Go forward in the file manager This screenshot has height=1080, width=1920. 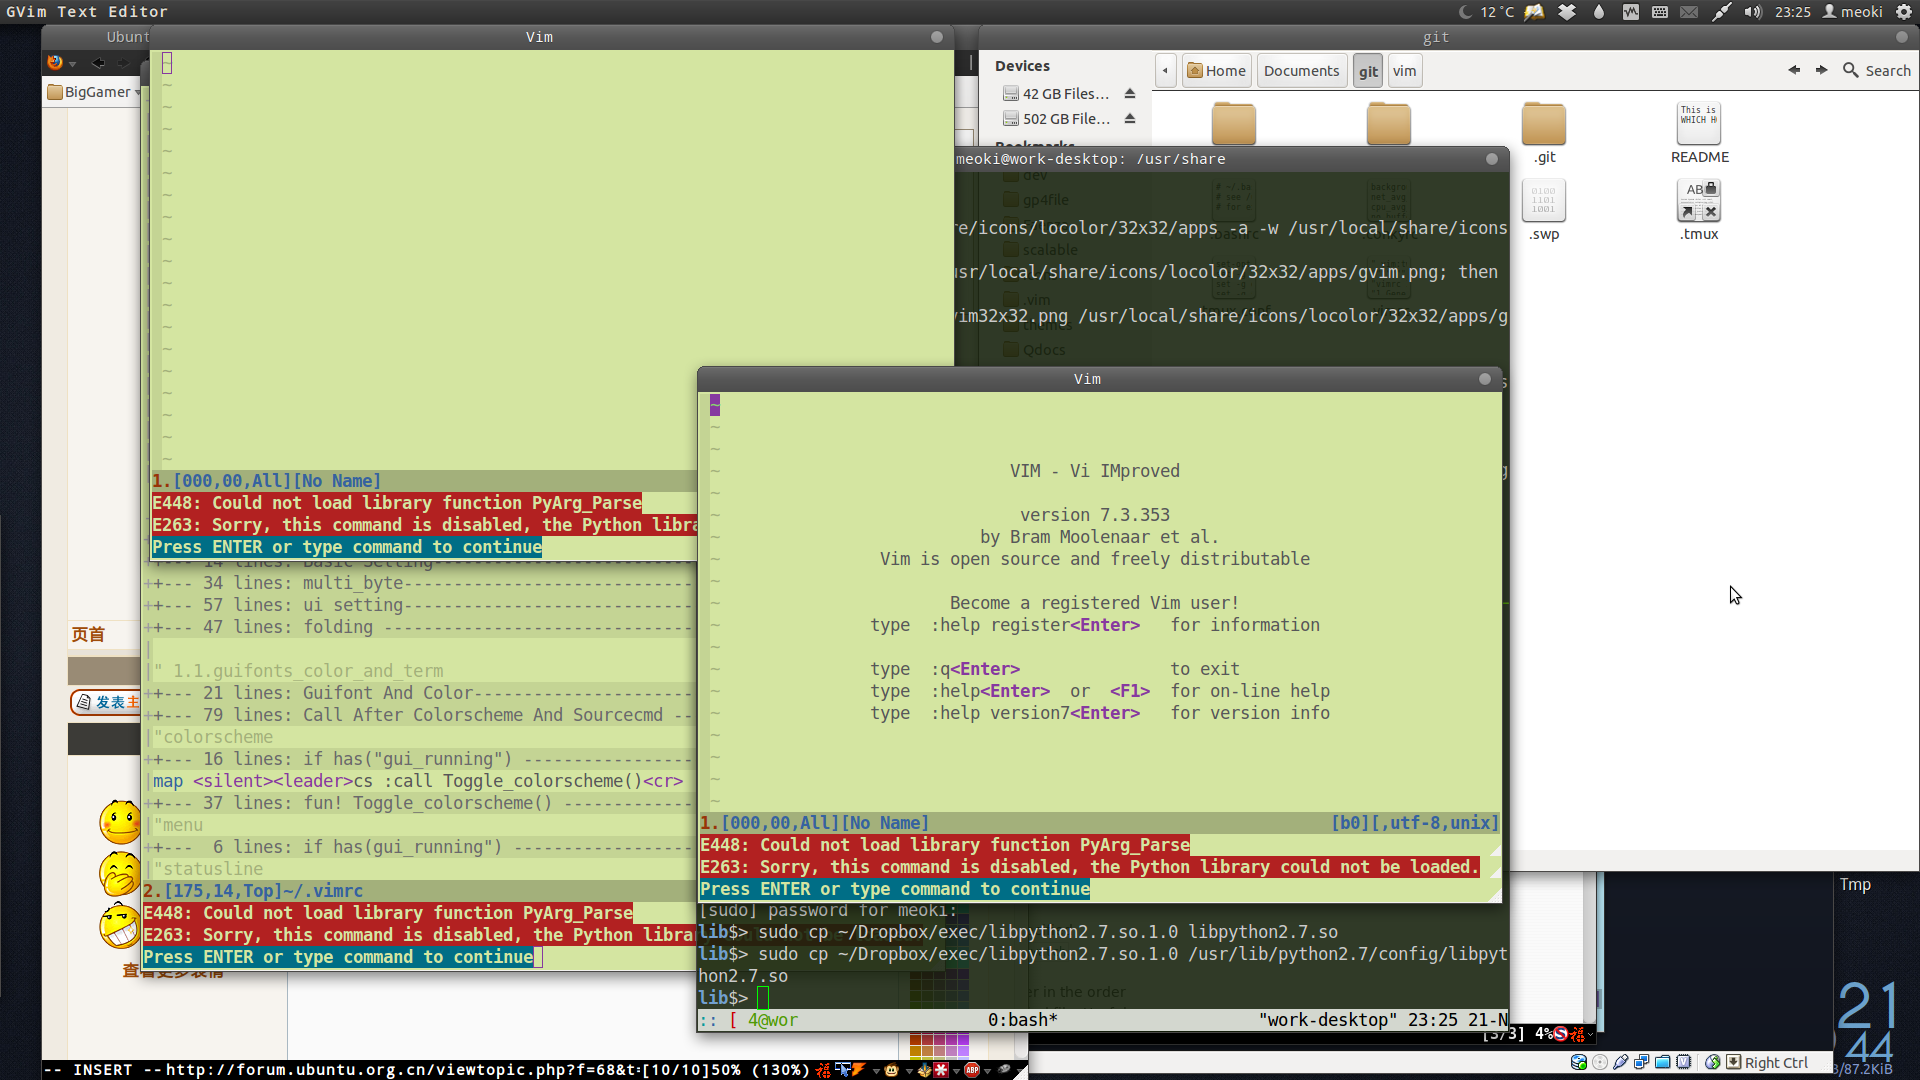(x=1821, y=70)
